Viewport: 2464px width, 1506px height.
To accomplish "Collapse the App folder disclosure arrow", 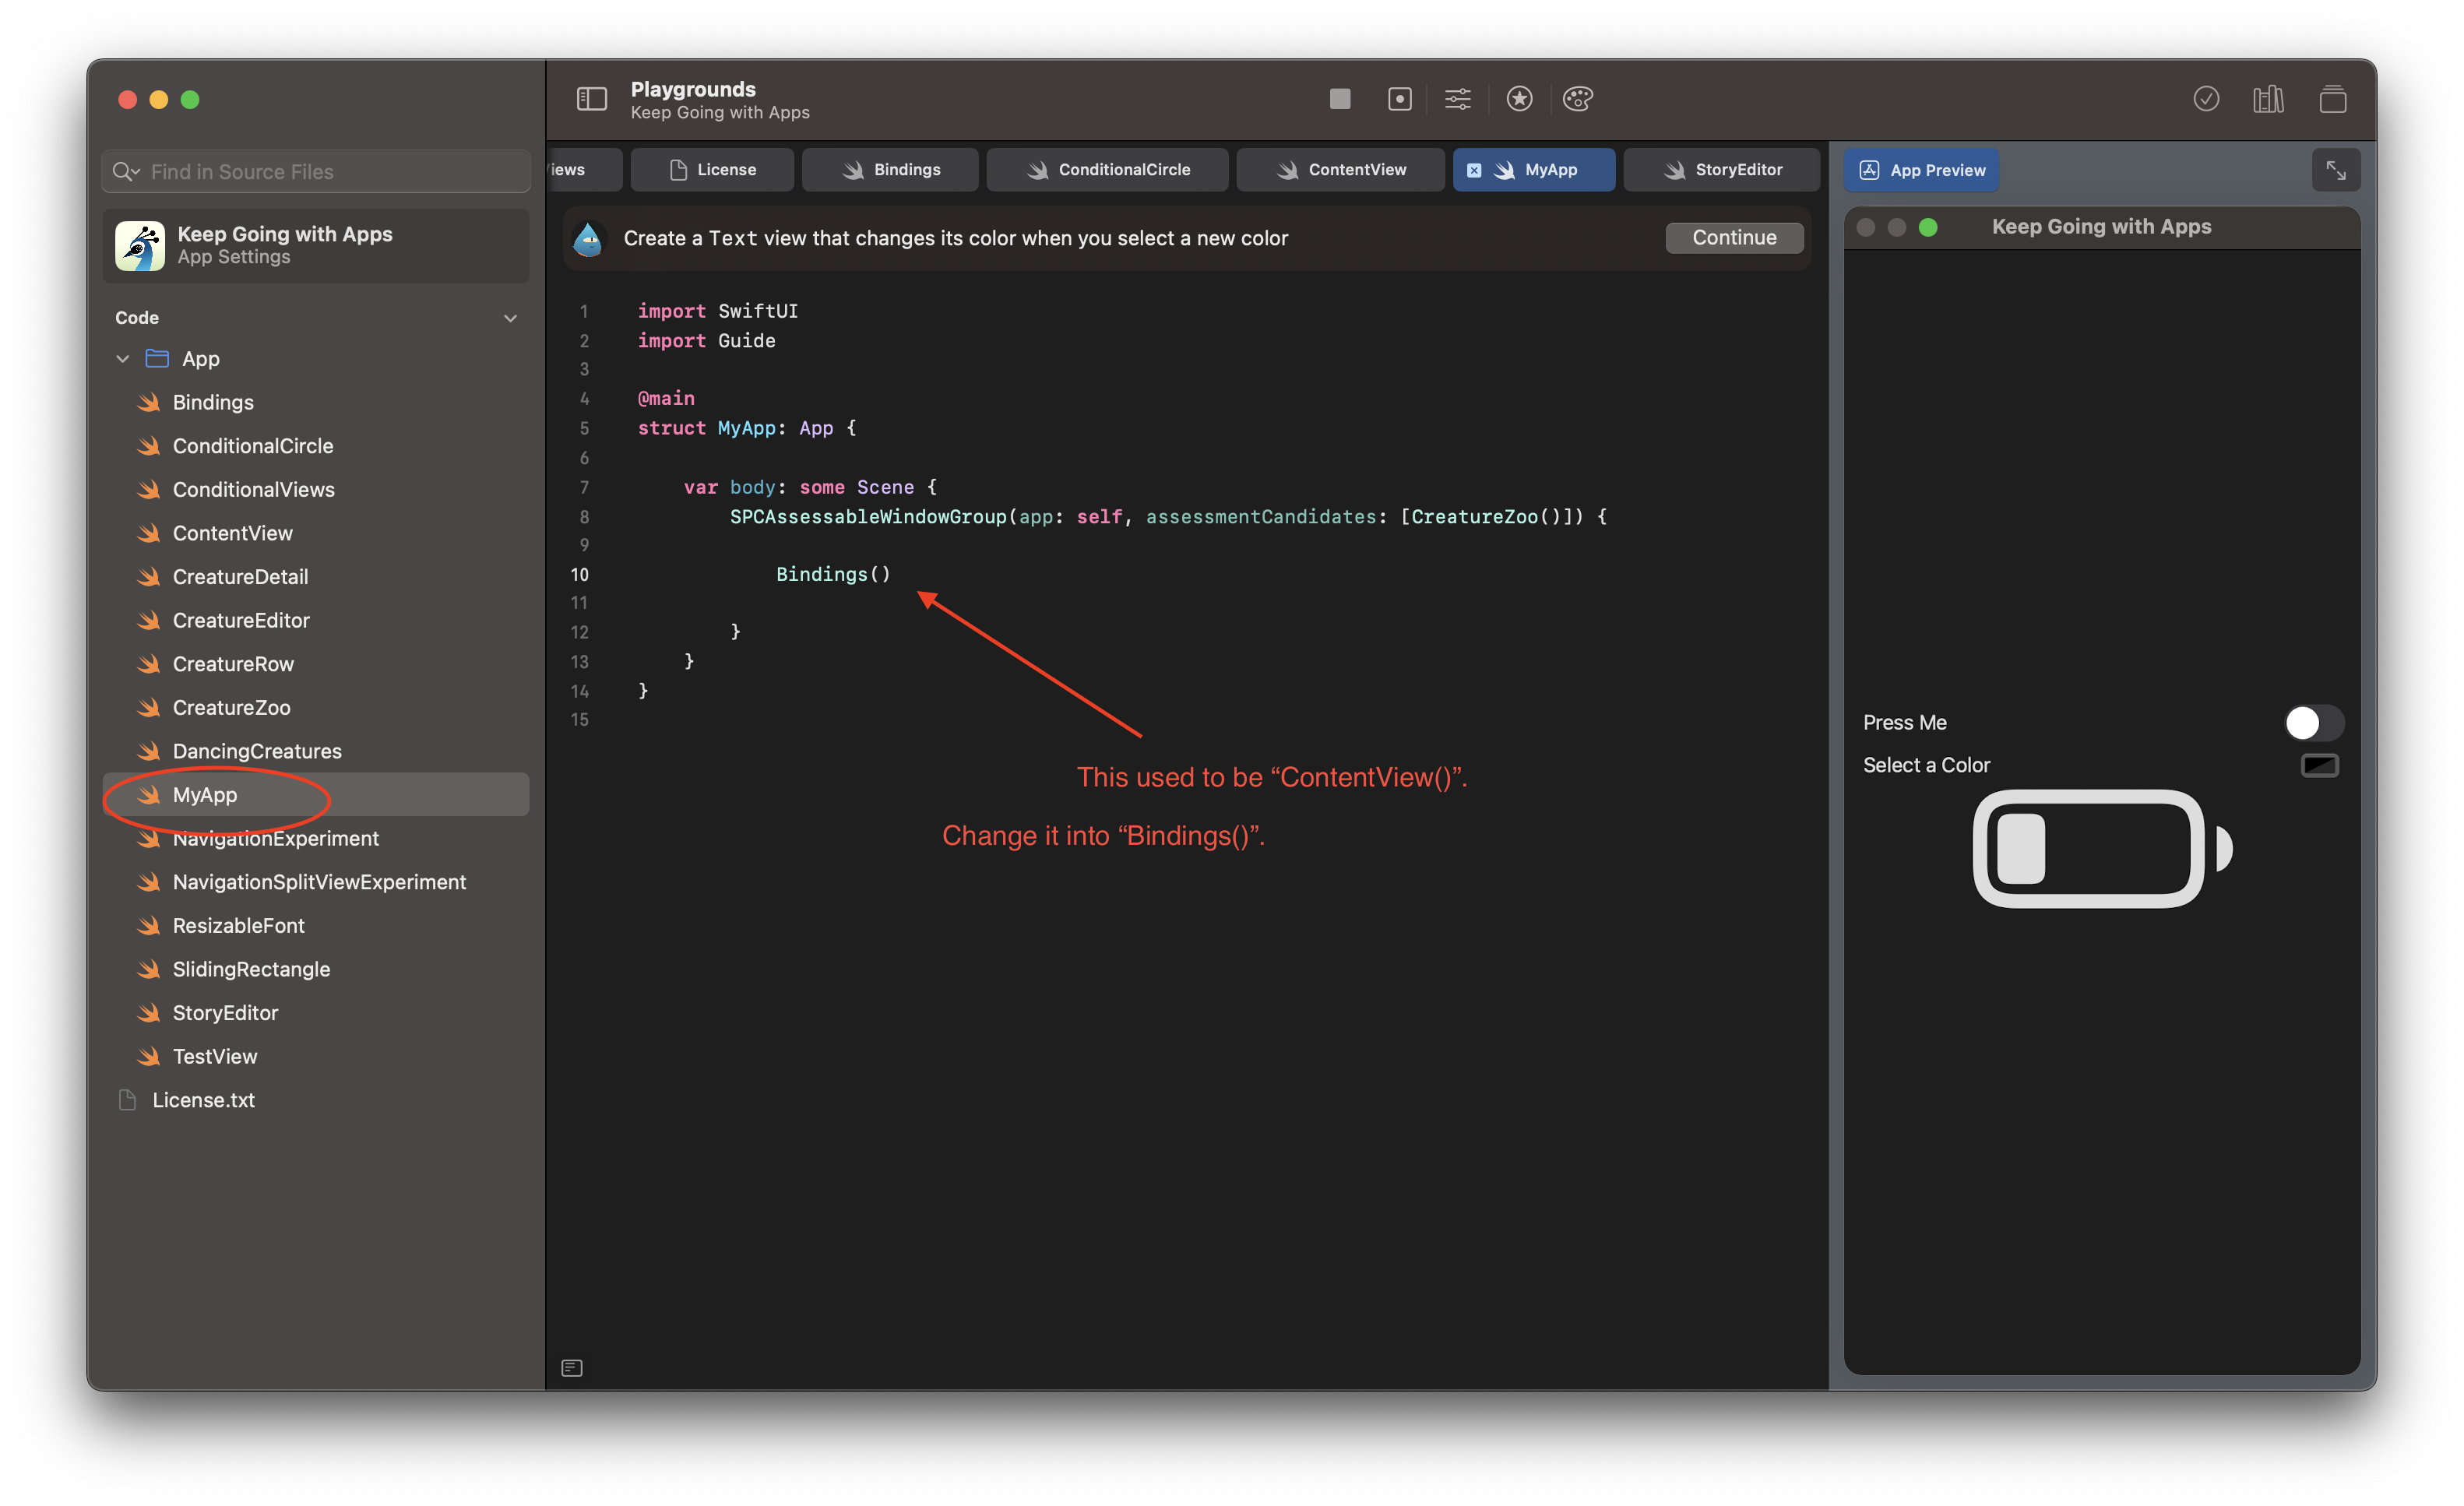I will click(123, 358).
